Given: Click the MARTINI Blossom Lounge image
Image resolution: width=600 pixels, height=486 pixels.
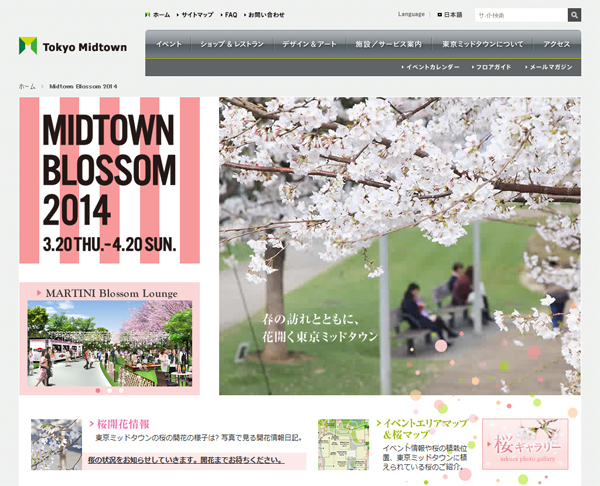Looking at the screenshot, I should point(109,344).
